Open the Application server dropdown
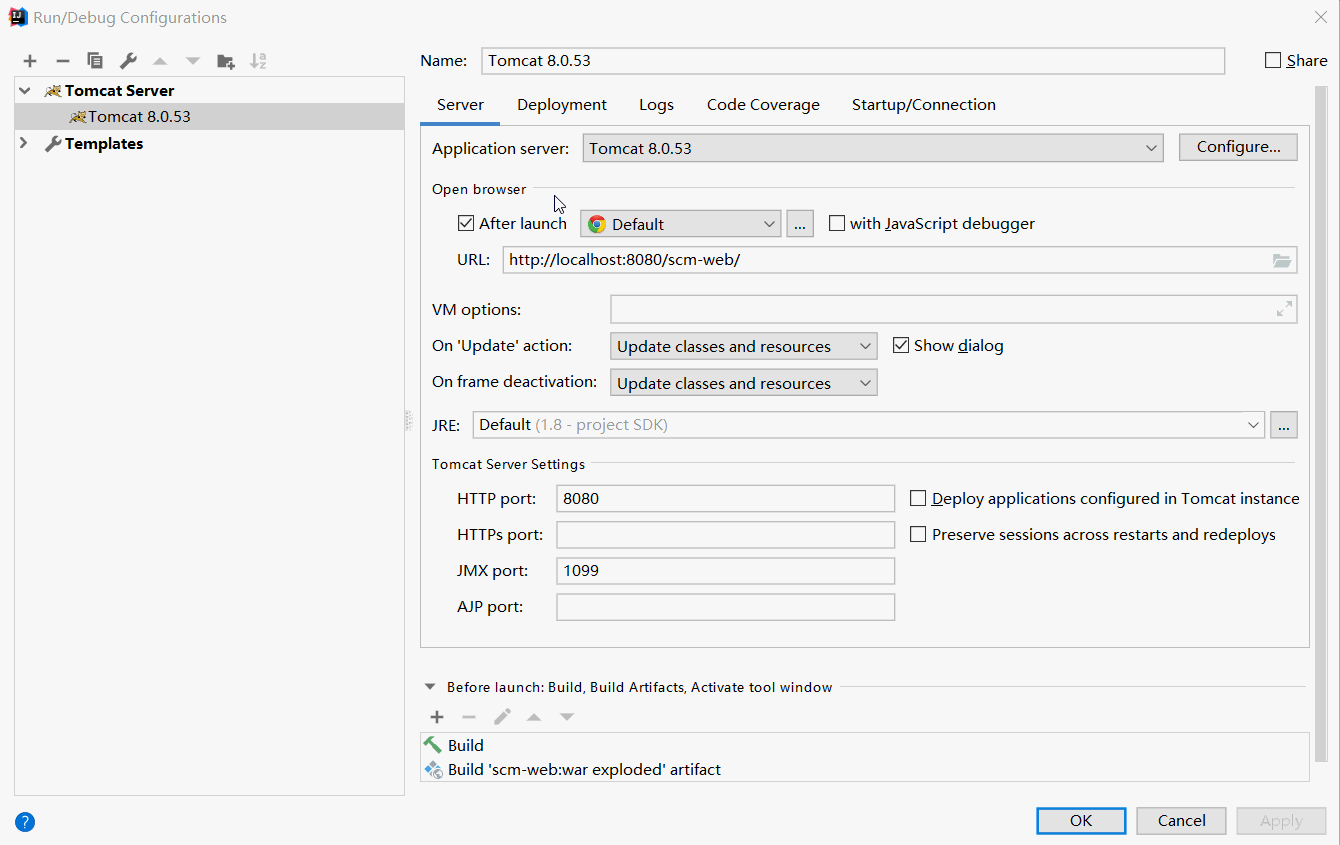 [1153, 147]
